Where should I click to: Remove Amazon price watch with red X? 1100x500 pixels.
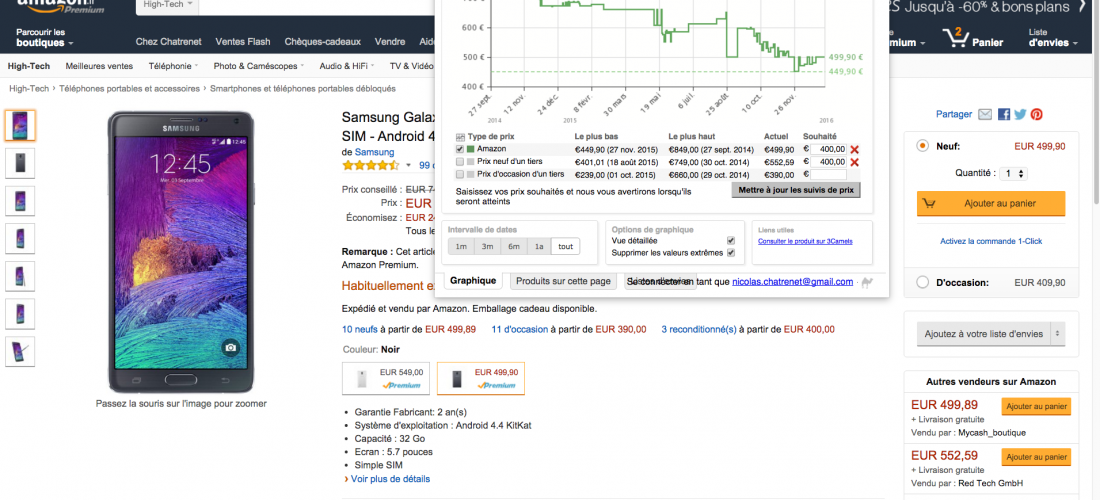854,149
